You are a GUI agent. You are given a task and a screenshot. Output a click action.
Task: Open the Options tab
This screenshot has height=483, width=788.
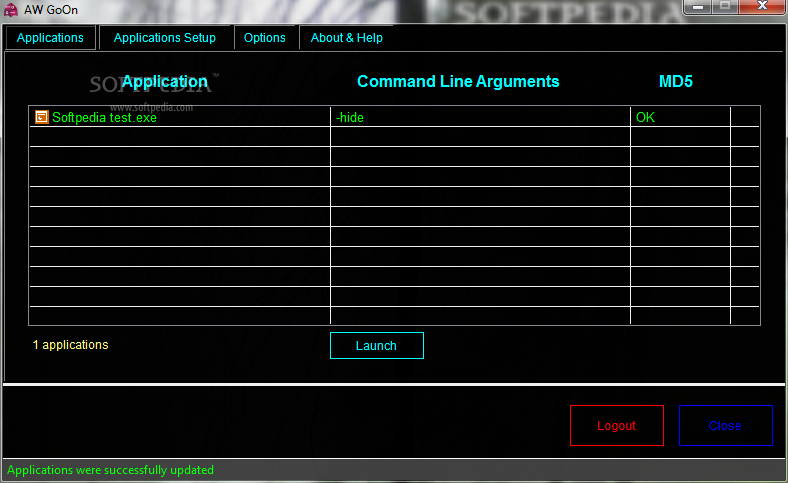coord(265,38)
